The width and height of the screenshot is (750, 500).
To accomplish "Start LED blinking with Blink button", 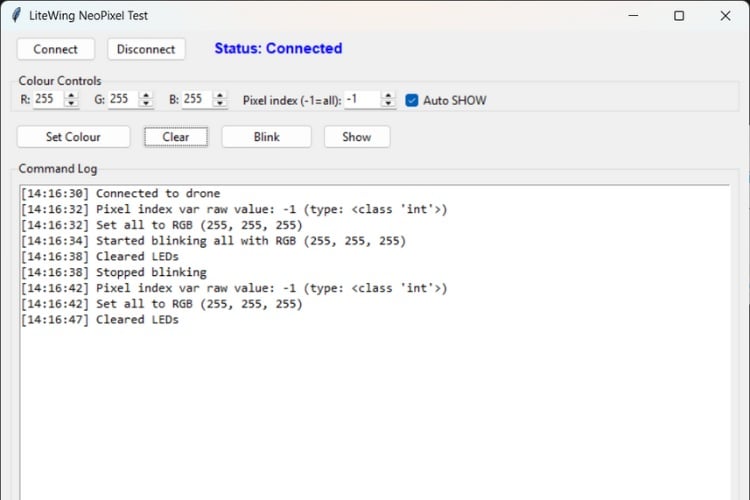I will (x=266, y=137).
